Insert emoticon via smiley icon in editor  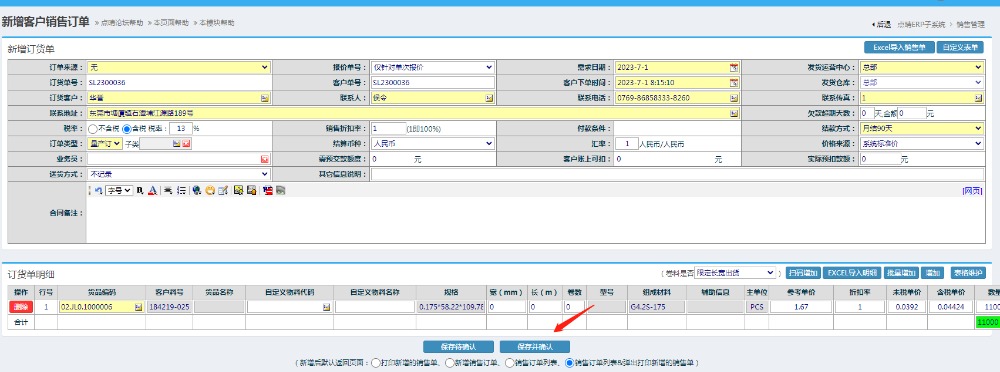(209, 190)
